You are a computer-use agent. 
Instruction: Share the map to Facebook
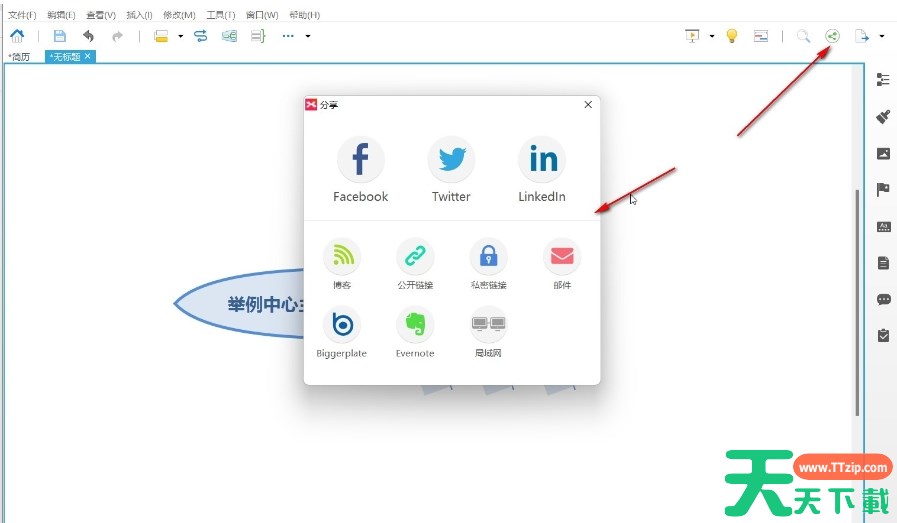[360, 159]
